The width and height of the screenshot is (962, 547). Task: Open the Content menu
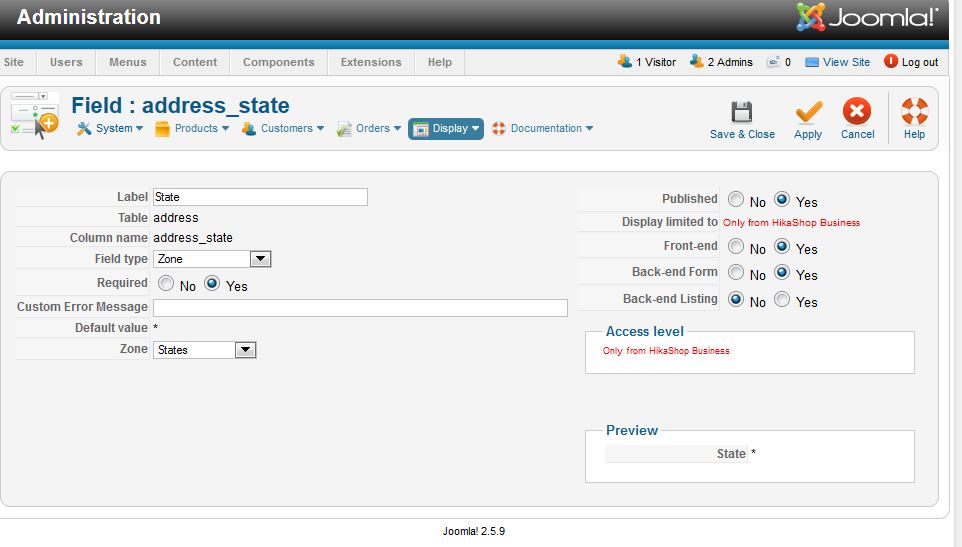point(195,63)
